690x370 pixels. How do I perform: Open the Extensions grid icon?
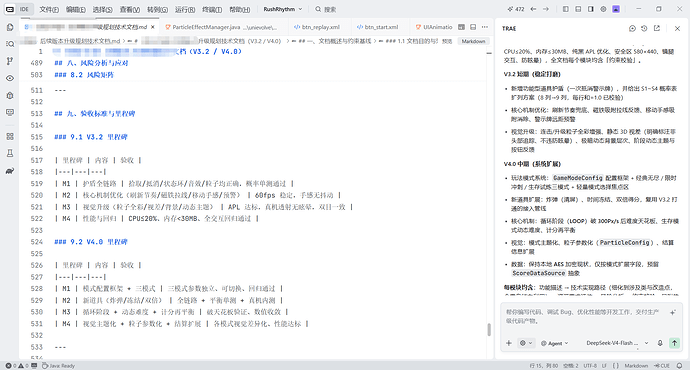[x=10, y=136]
